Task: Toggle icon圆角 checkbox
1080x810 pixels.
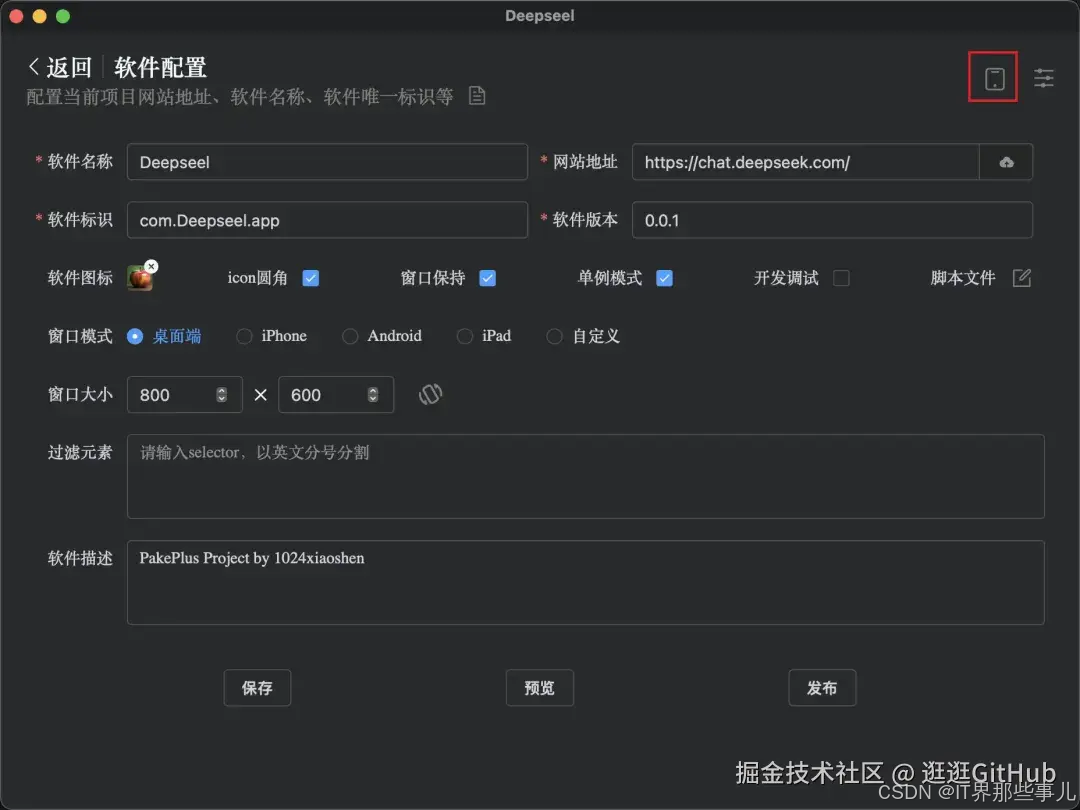Action: 311,278
